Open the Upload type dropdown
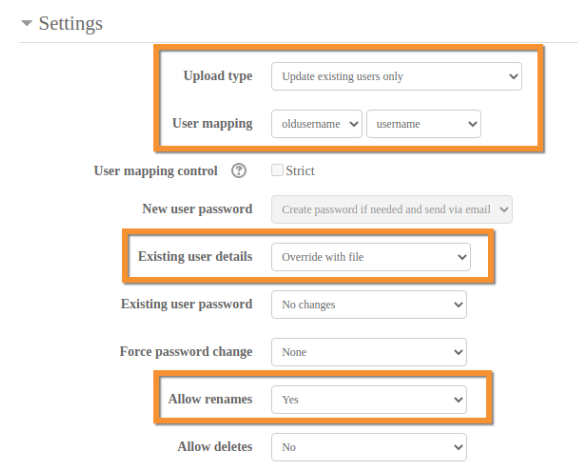578x474 pixels. point(396,76)
